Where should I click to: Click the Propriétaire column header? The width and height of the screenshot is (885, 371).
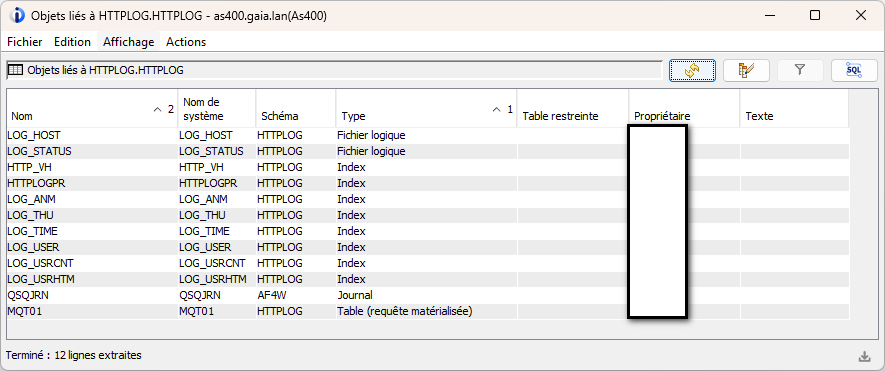click(685, 108)
